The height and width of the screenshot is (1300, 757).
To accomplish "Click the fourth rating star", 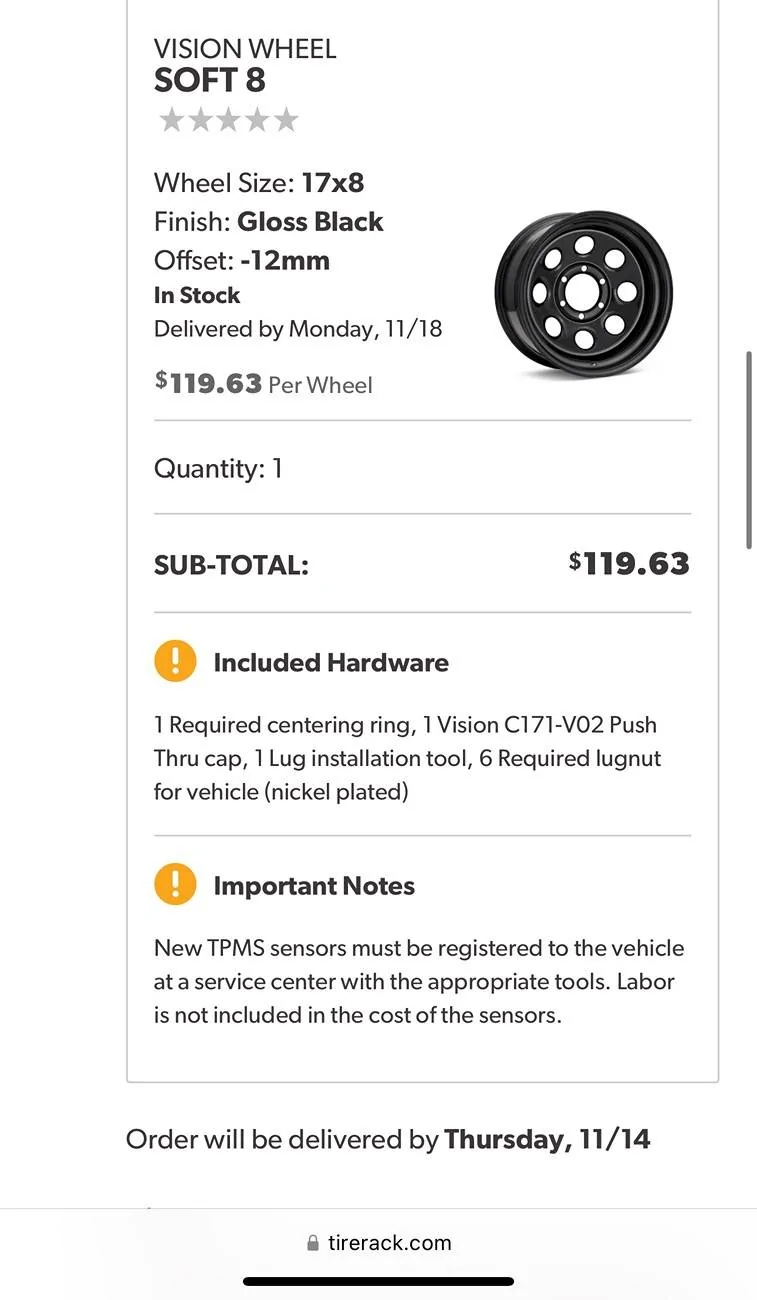I will (258, 121).
